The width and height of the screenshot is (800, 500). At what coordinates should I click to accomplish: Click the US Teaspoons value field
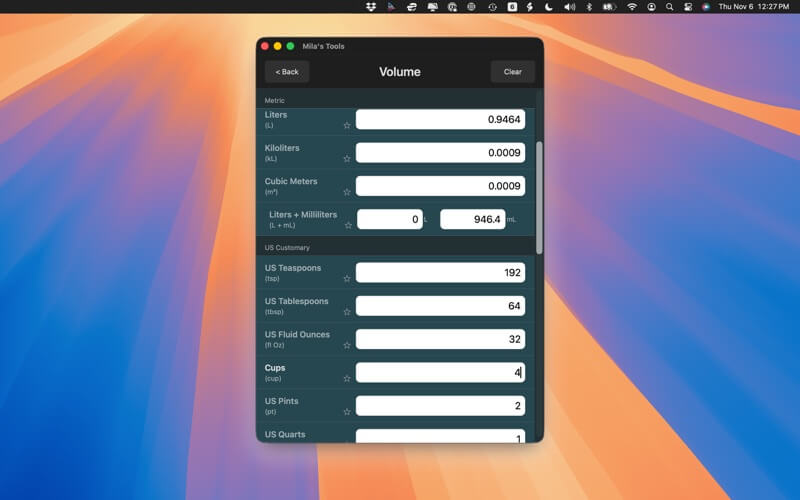(x=440, y=272)
